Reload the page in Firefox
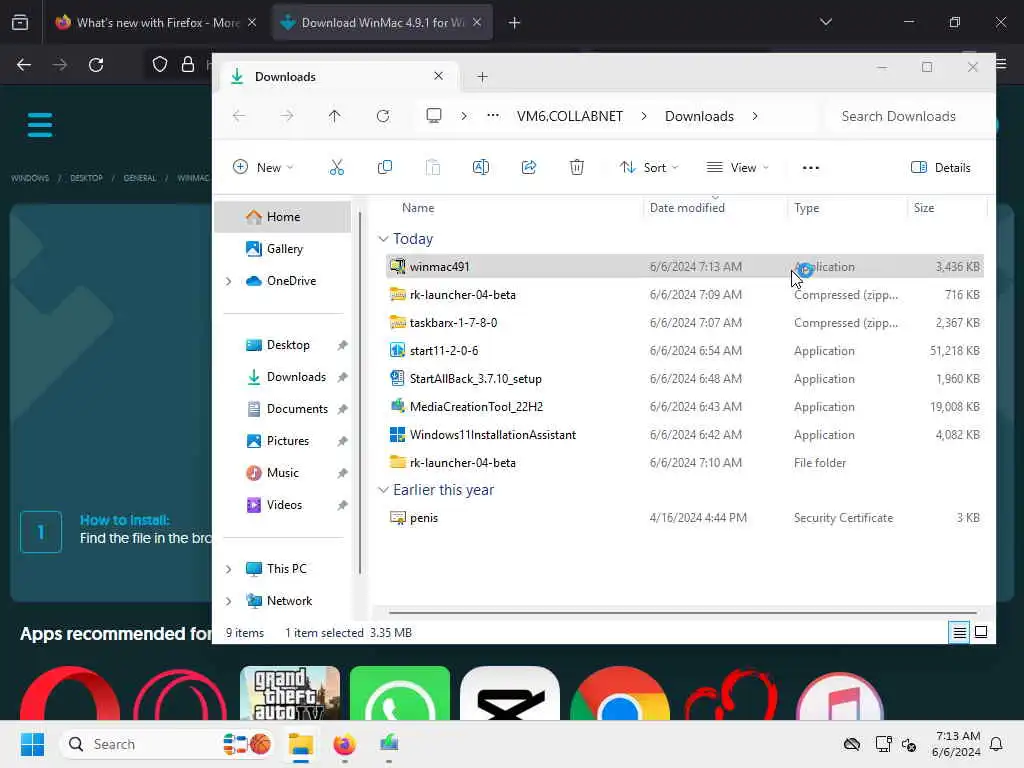The height and width of the screenshot is (768, 1024). coord(96,65)
